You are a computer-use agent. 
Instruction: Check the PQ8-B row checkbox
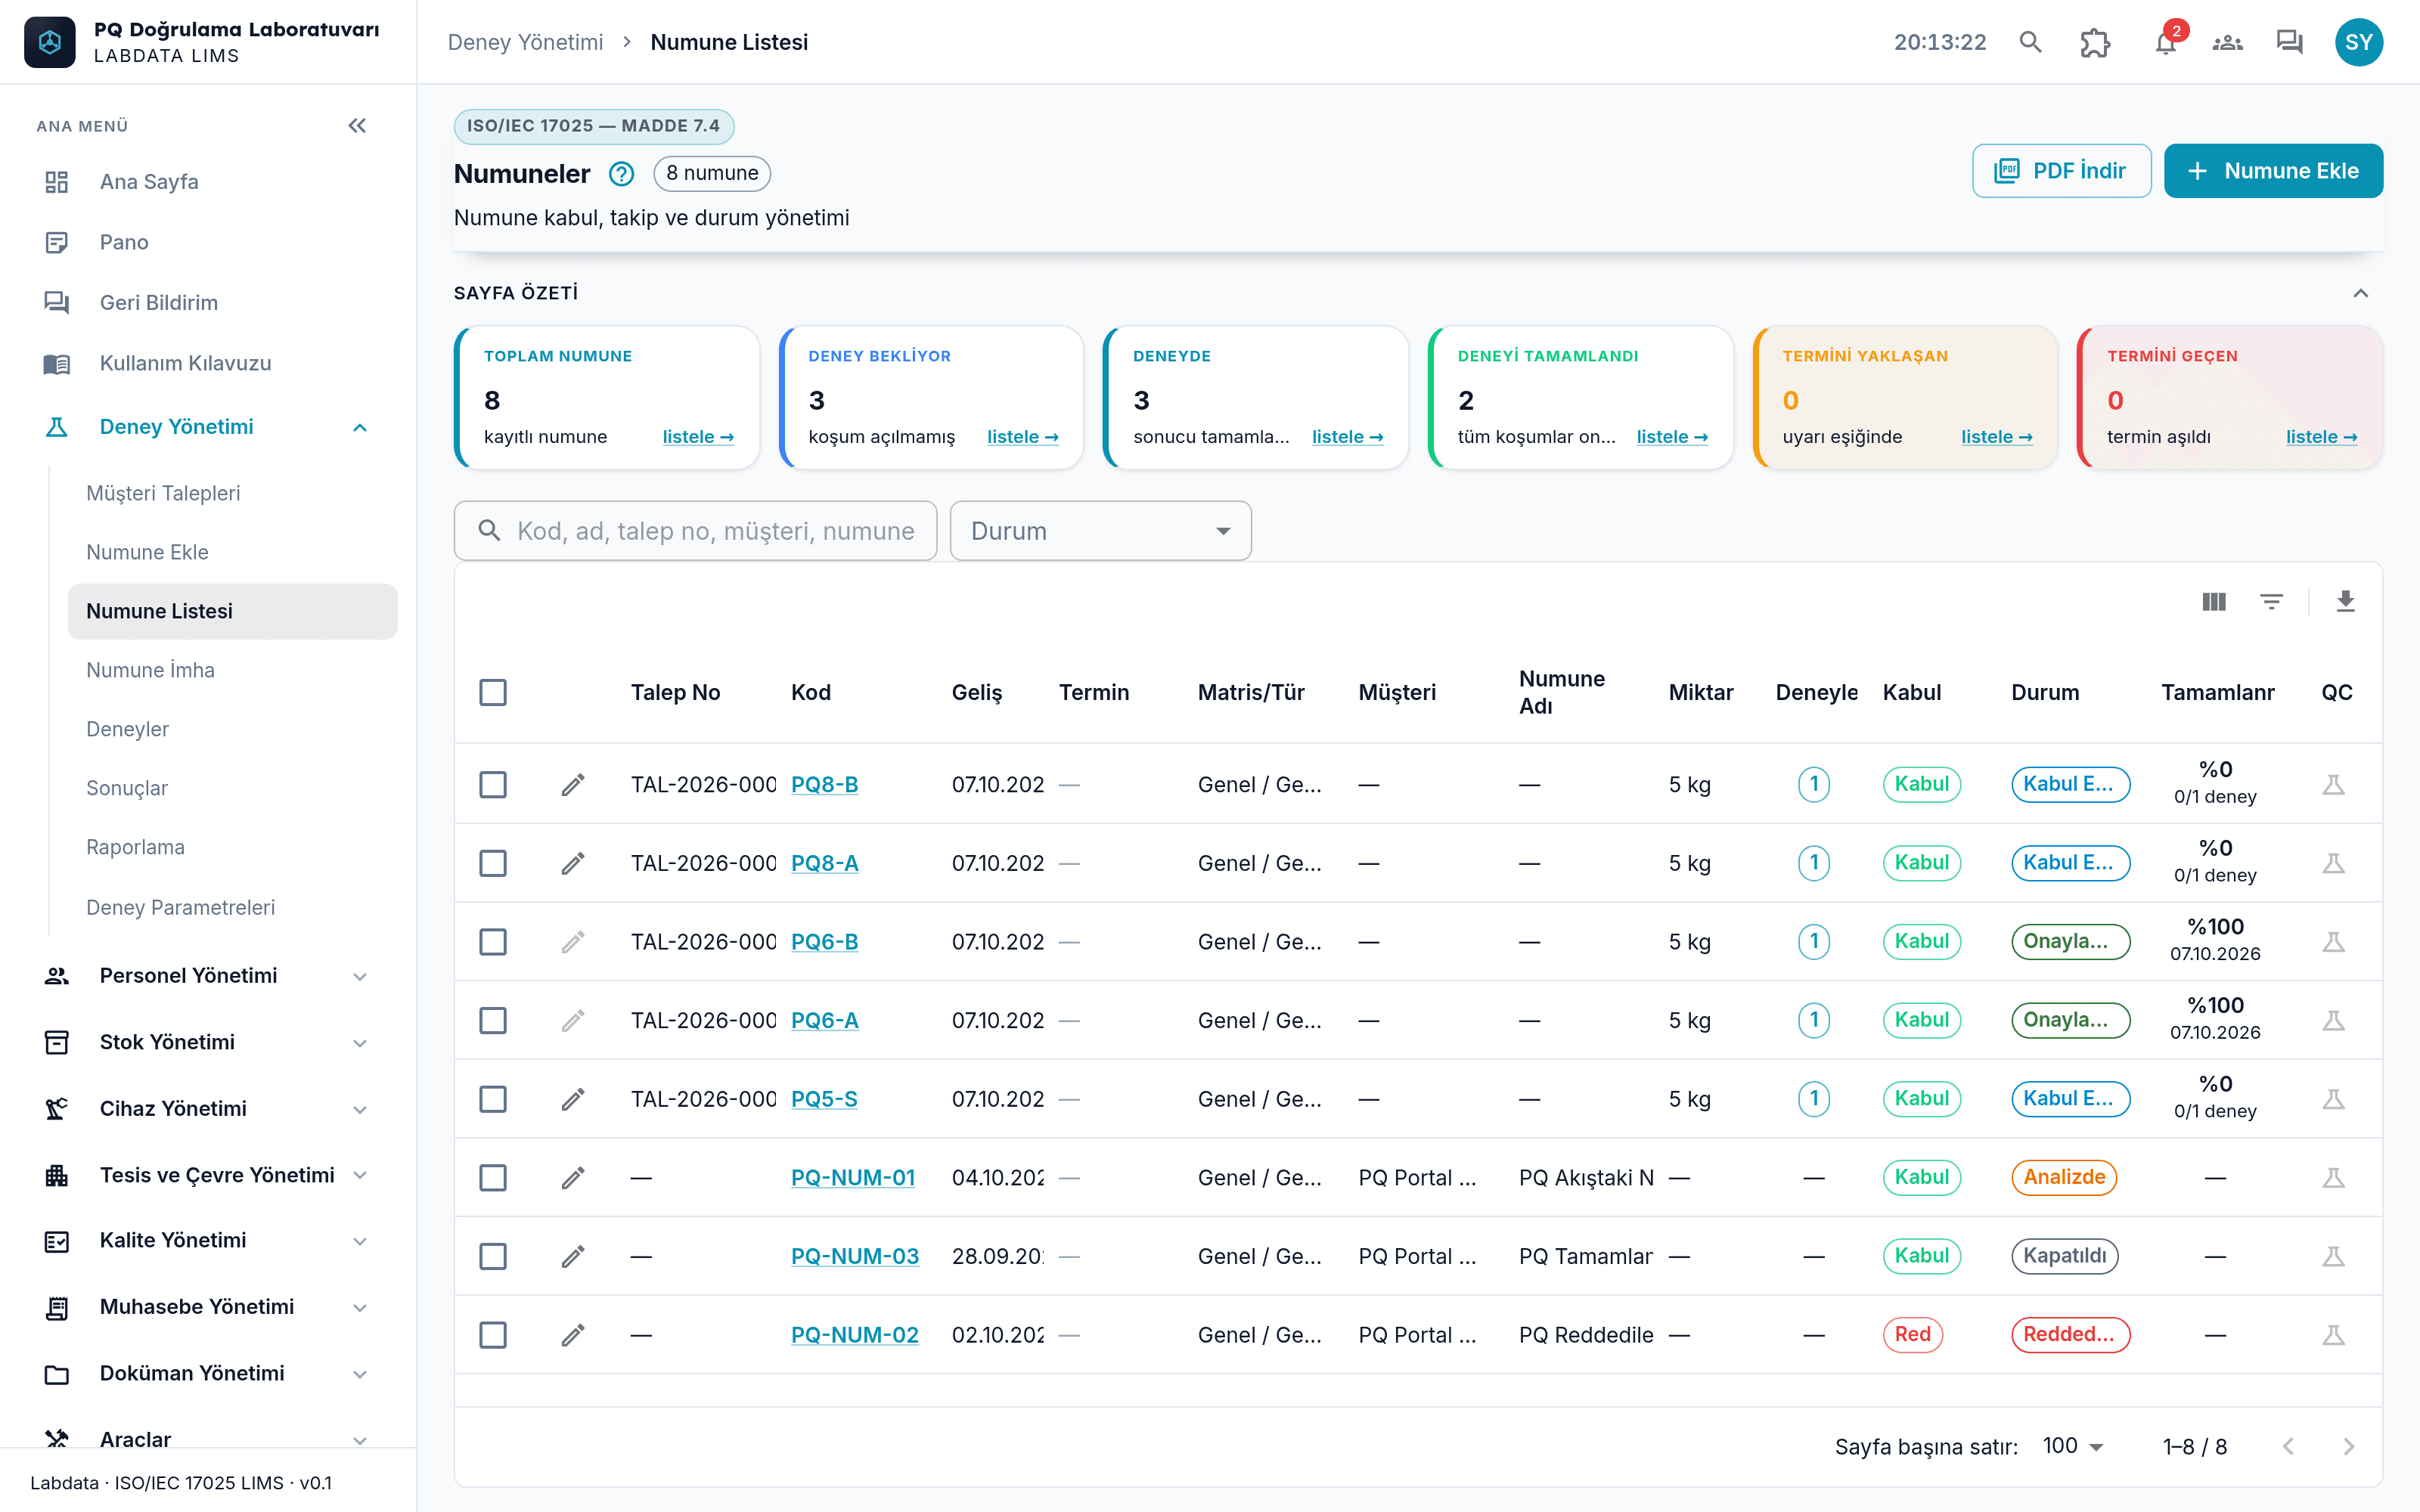tap(493, 785)
